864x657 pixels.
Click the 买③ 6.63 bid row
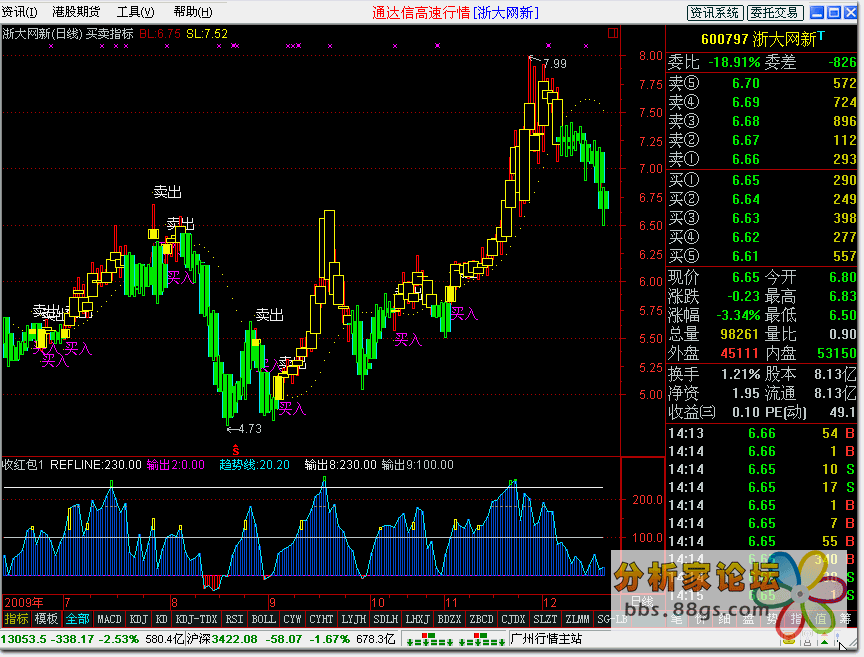tap(762, 218)
